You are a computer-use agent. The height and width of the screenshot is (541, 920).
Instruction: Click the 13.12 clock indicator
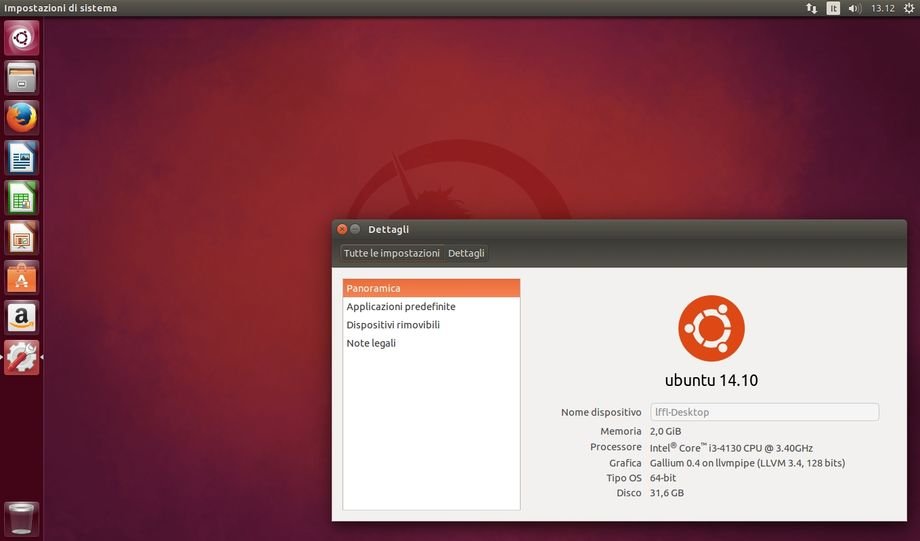tap(882, 8)
